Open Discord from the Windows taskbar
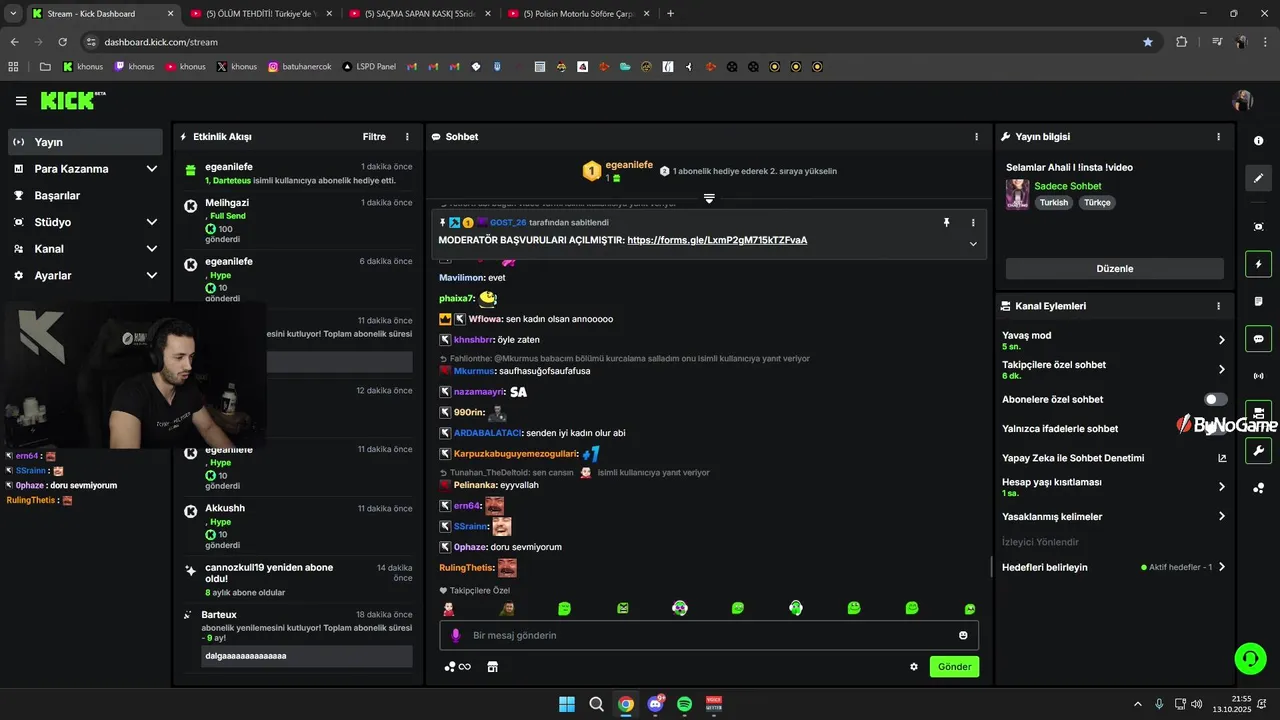Viewport: 1280px width, 720px height. pos(655,704)
